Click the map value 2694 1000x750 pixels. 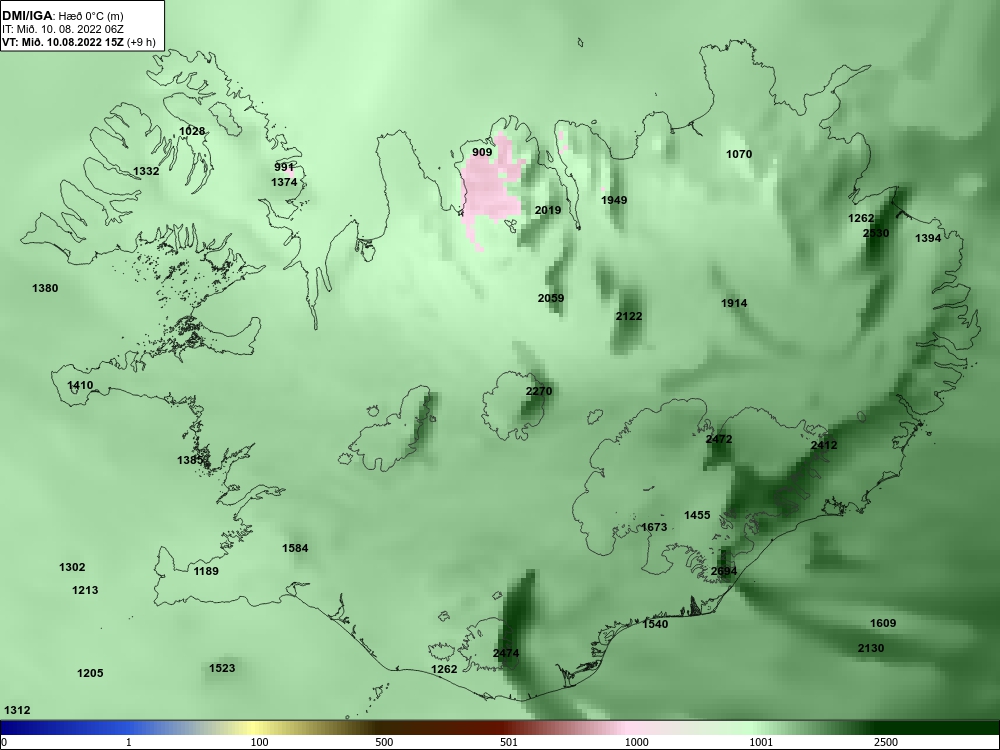pyautogui.click(x=724, y=571)
